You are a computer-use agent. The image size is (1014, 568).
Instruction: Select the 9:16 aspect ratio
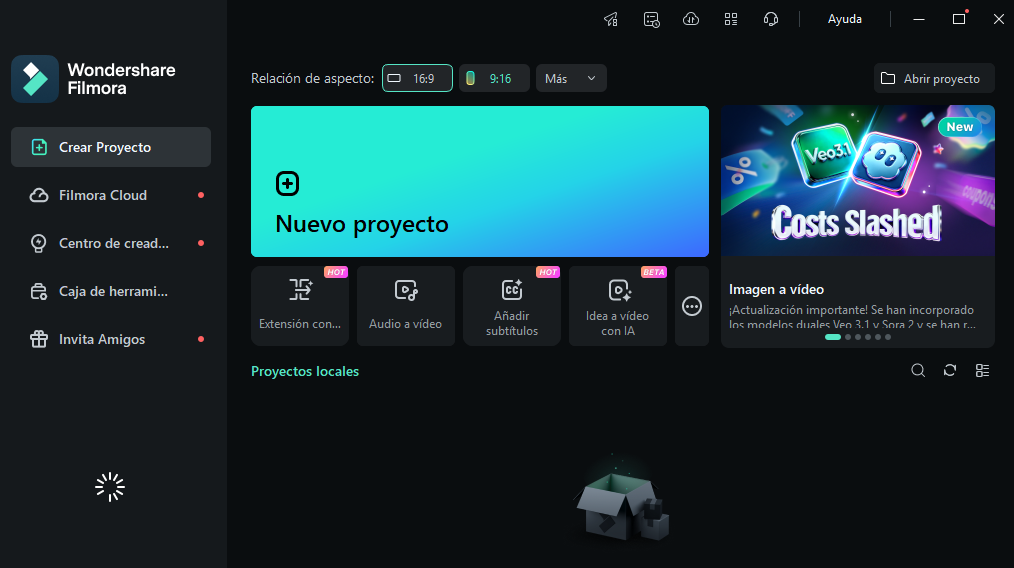494,78
